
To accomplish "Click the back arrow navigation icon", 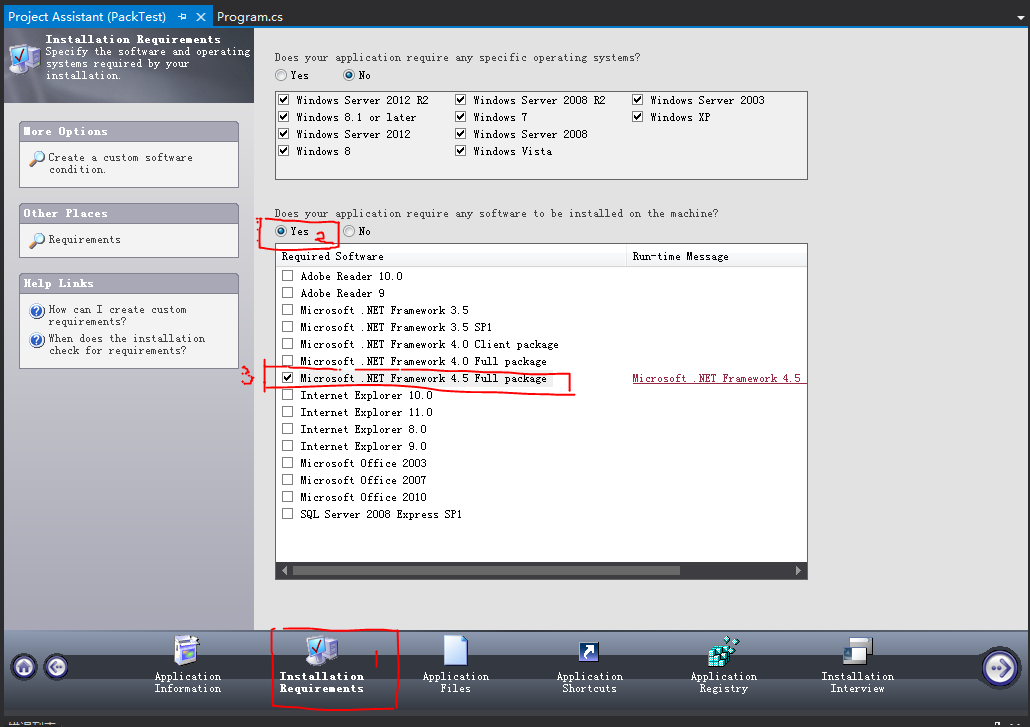I will pyautogui.click(x=56, y=666).
